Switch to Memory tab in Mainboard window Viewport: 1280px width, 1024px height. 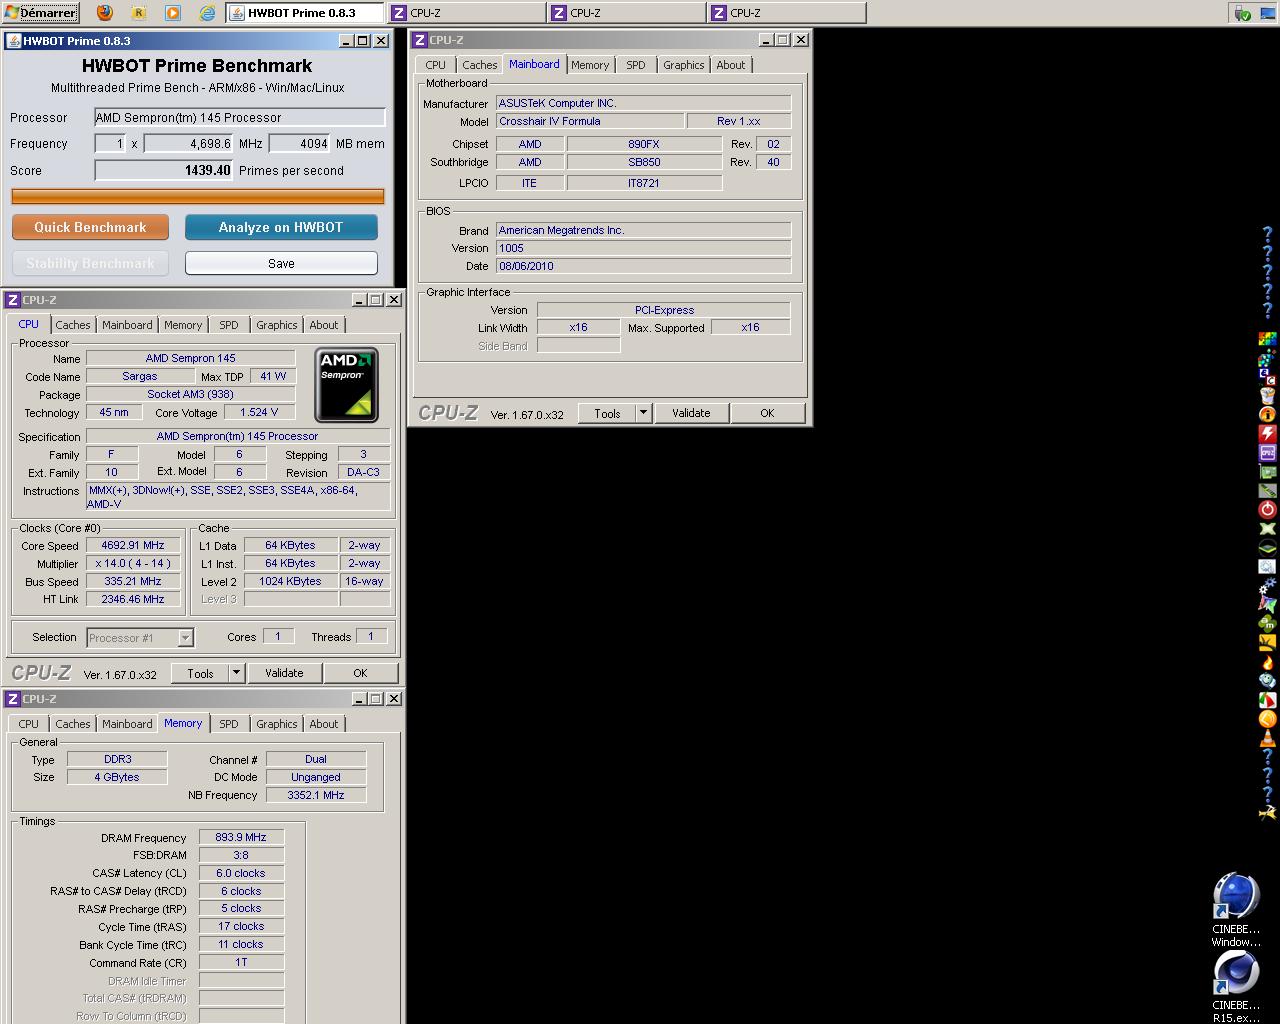tap(590, 65)
